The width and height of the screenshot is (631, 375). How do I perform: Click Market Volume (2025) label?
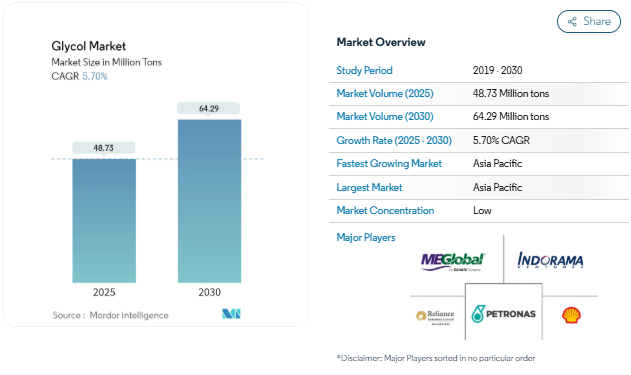385,93
